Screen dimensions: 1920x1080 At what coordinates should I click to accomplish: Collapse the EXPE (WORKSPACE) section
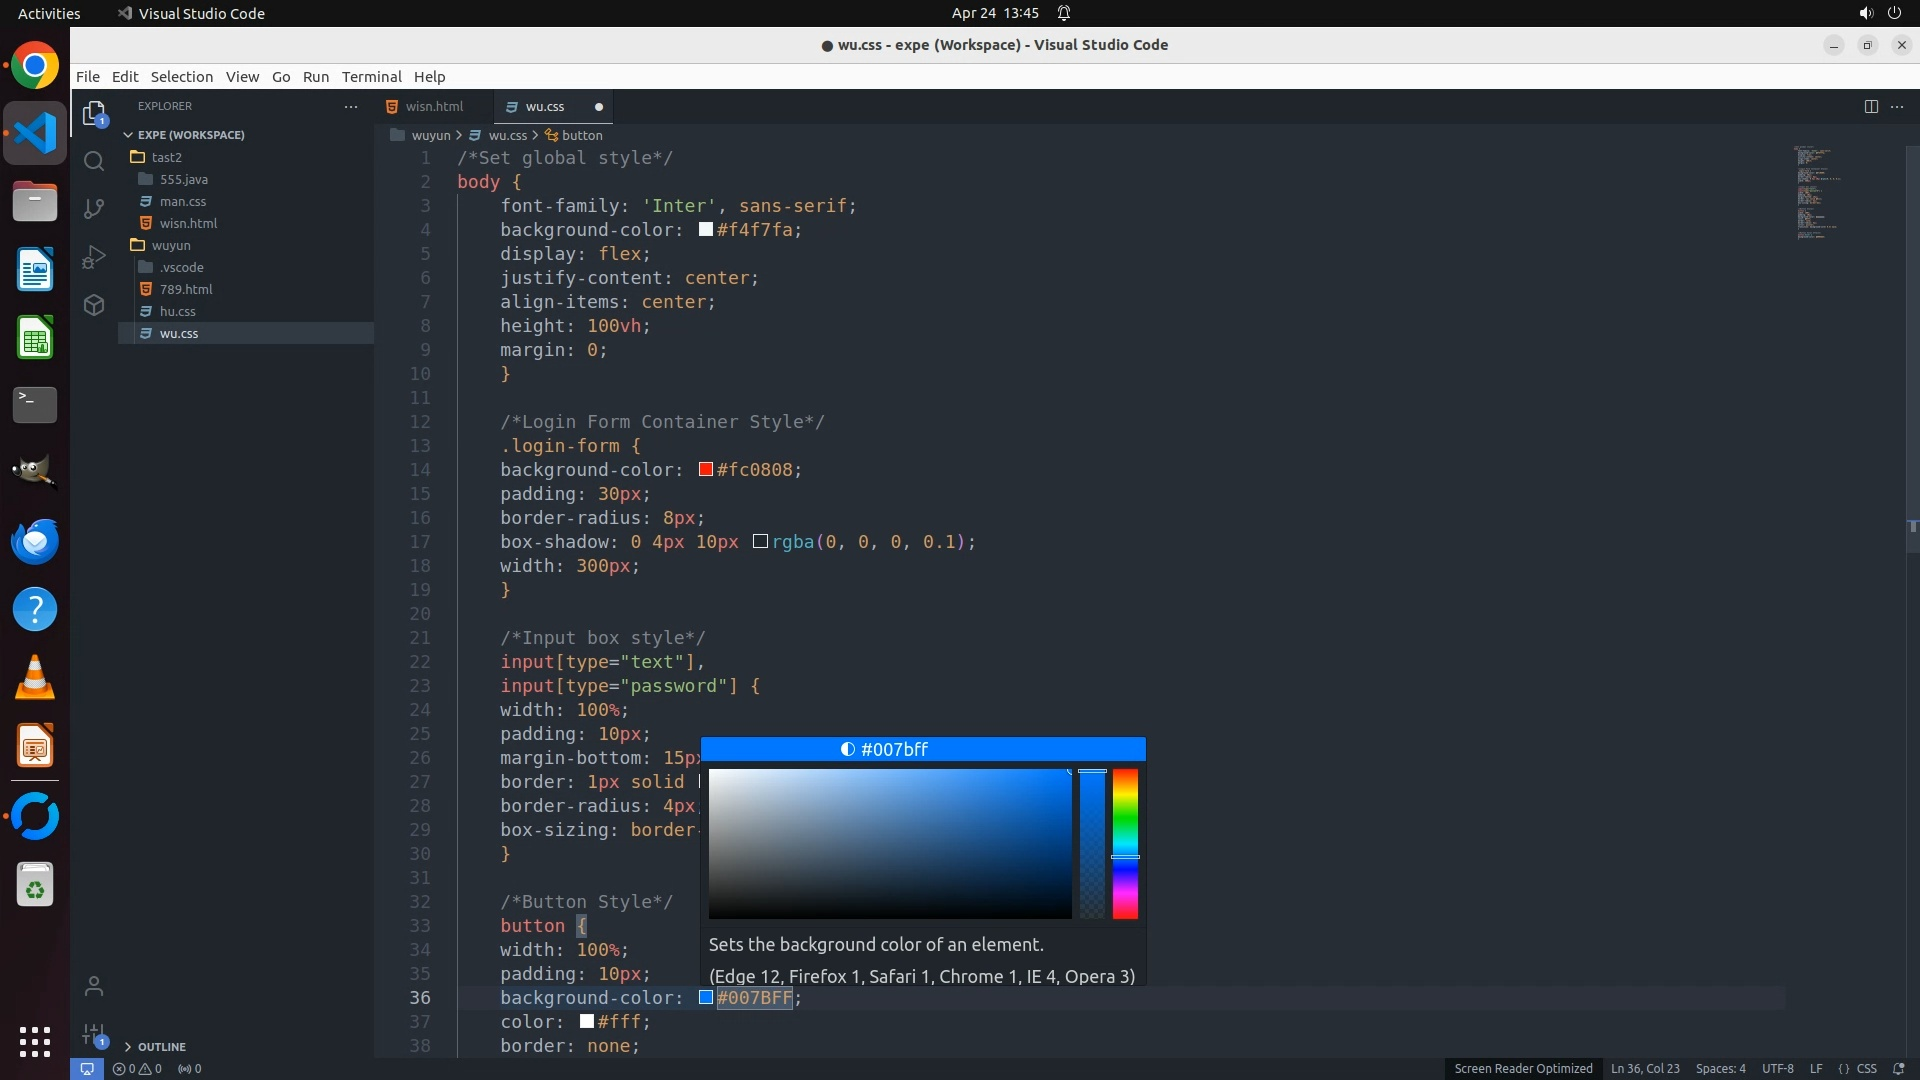coord(190,135)
